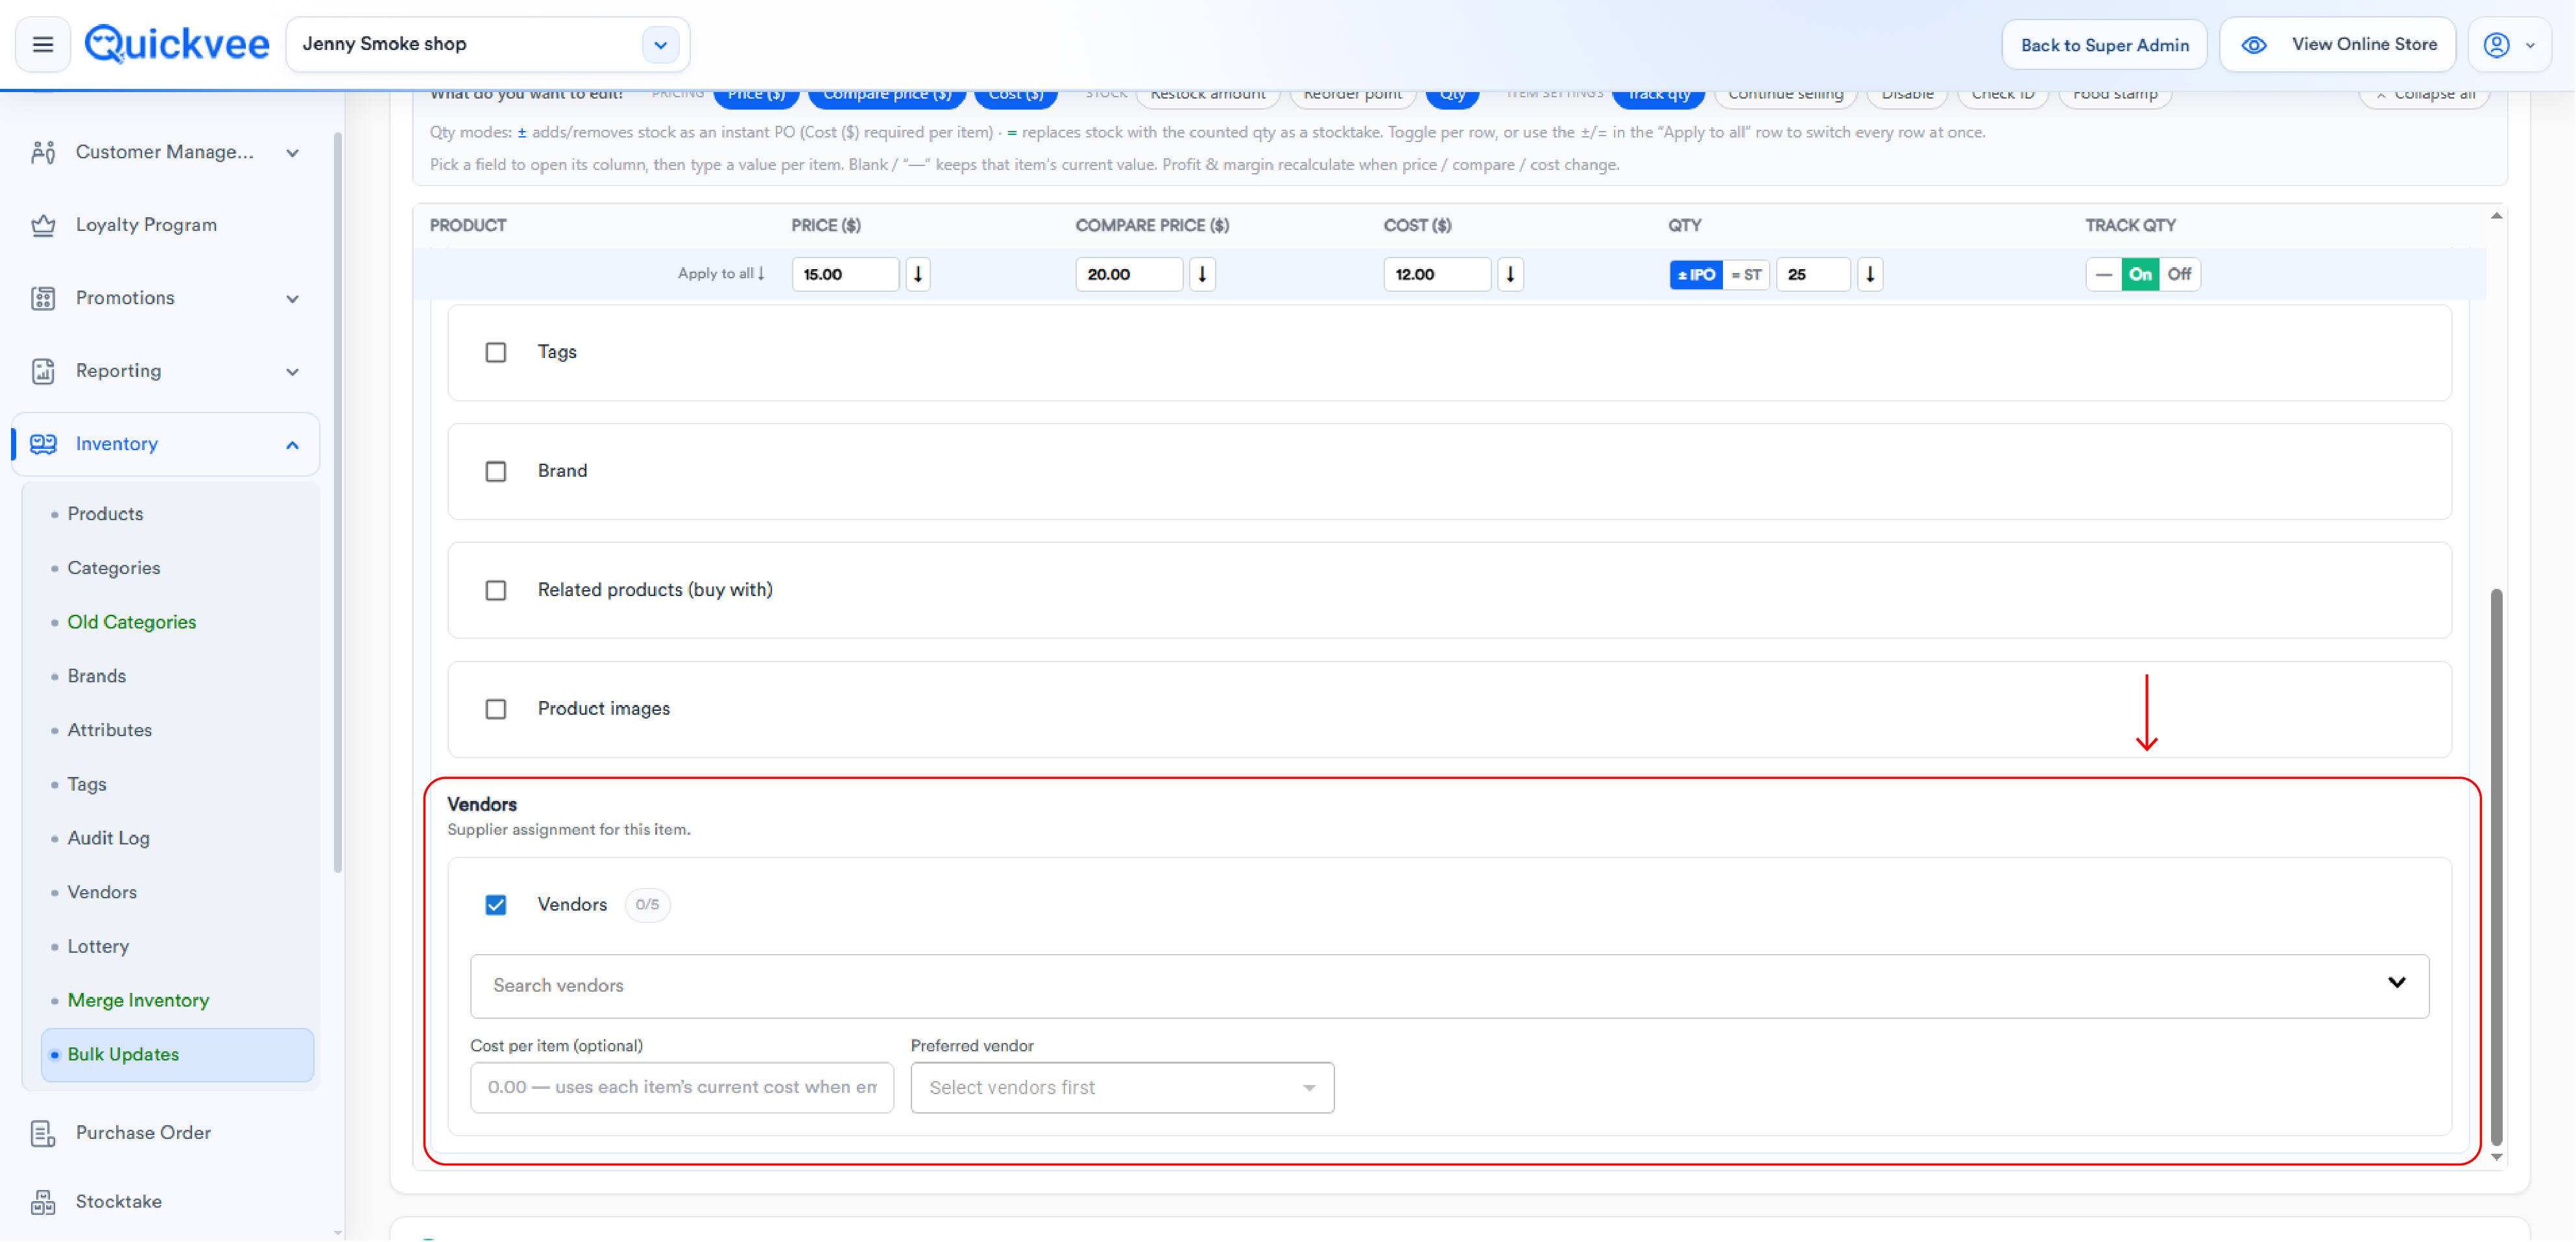Viewport: 2576px width, 1242px height.
Task: Apply Qty down-arrow to all rows
Action: pyautogui.click(x=1870, y=274)
